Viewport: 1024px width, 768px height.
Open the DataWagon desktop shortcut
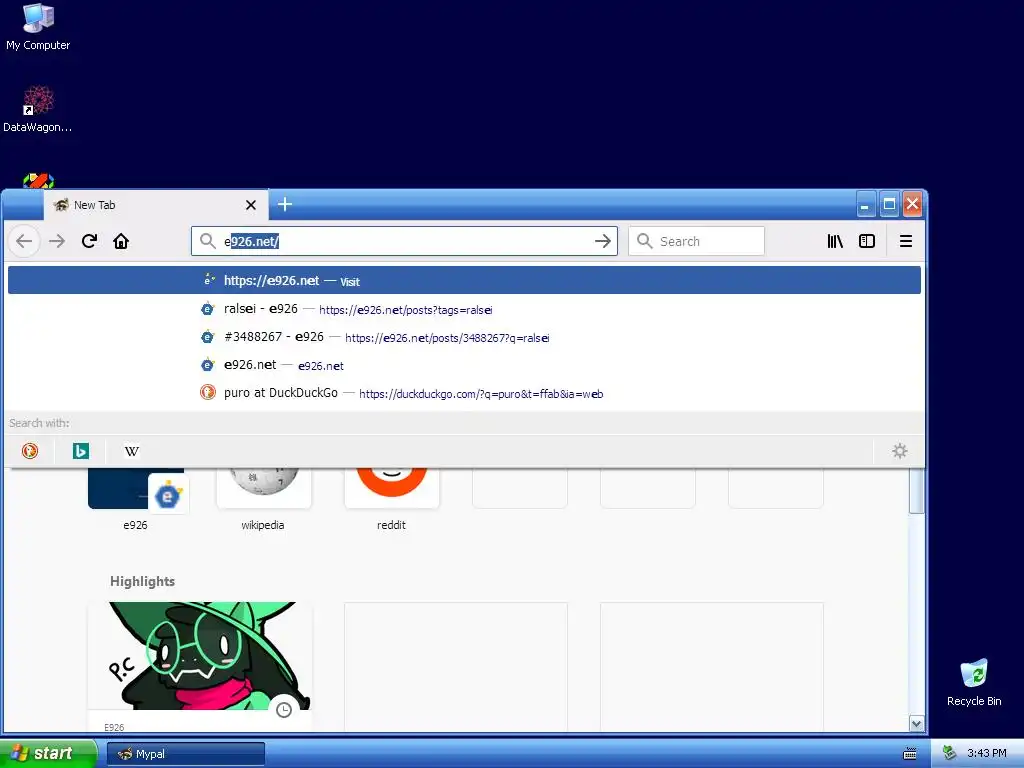(x=38, y=109)
